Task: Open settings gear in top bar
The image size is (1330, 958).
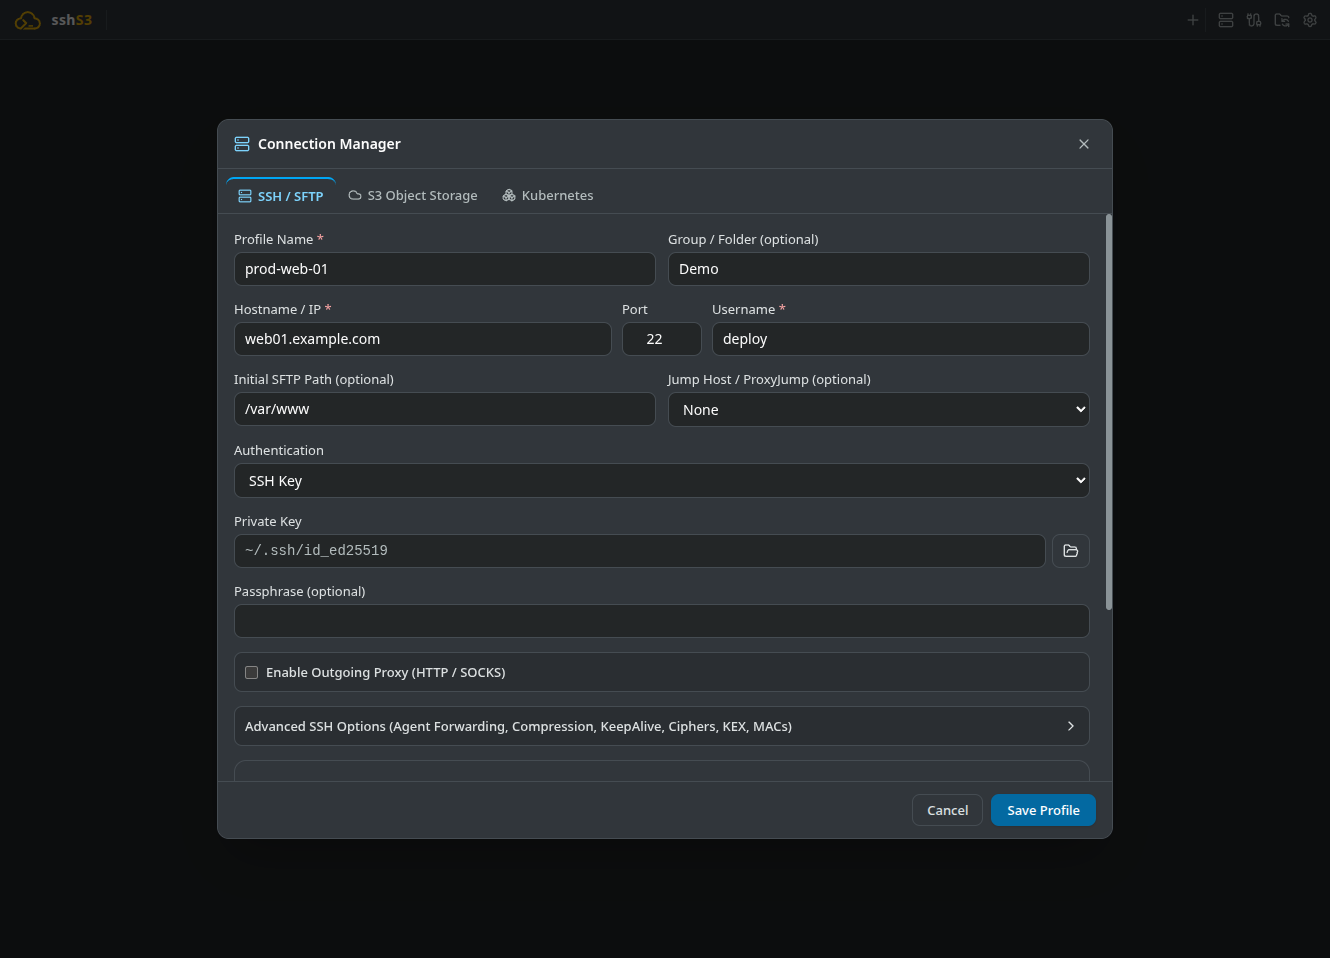Action: point(1310,20)
